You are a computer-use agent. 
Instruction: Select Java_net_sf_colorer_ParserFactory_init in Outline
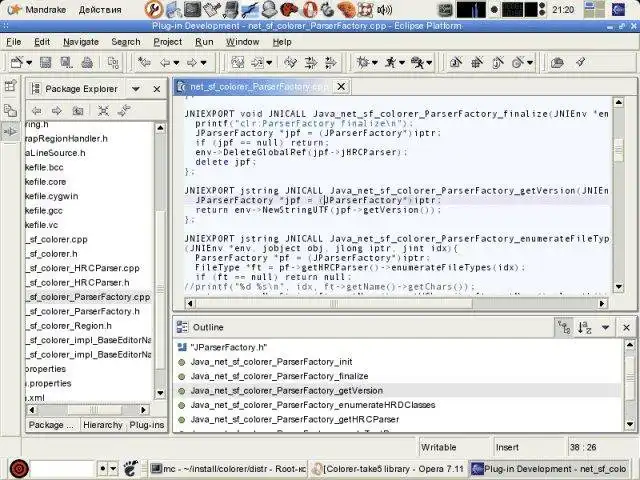(x=271, y=362)
